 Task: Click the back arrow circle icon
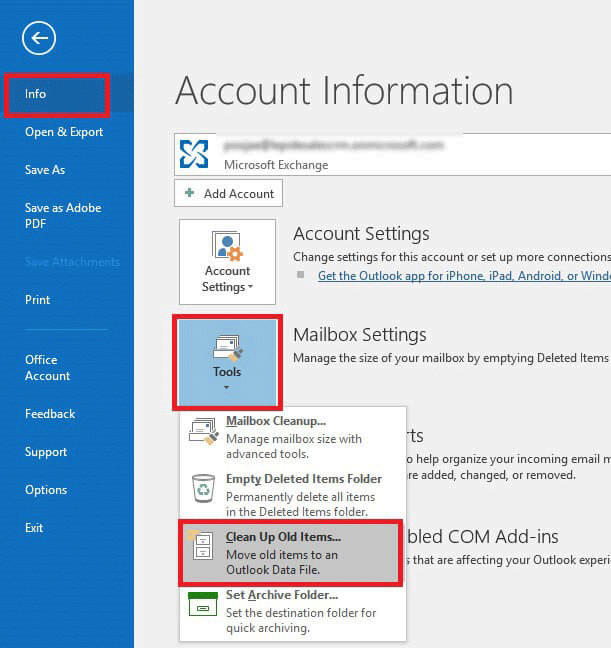pos(39,38)
